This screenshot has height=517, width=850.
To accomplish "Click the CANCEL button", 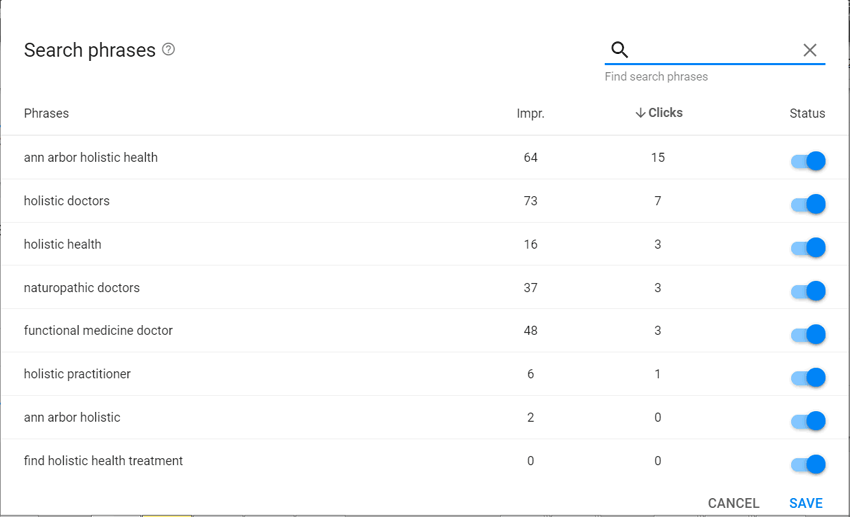I will click(733, 503).
